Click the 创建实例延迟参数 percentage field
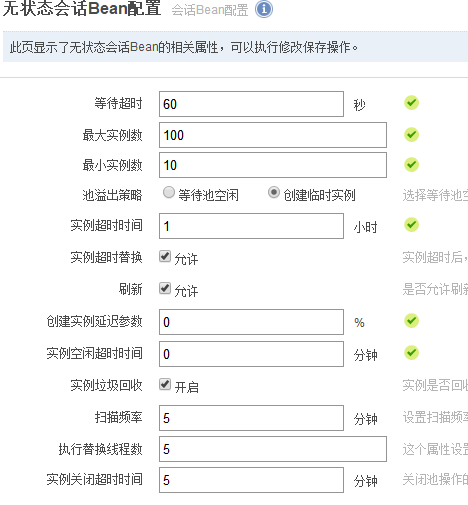 tap(251, 322)
